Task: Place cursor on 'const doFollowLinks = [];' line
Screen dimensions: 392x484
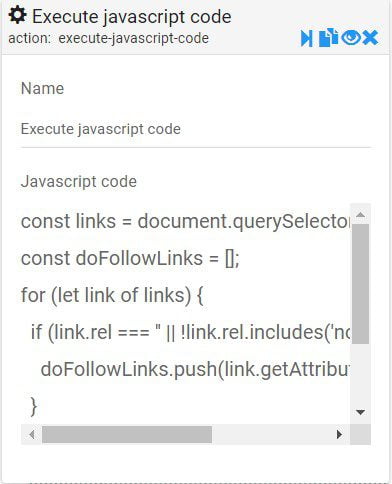Action: pyautogui.click(x=130, y=258)
